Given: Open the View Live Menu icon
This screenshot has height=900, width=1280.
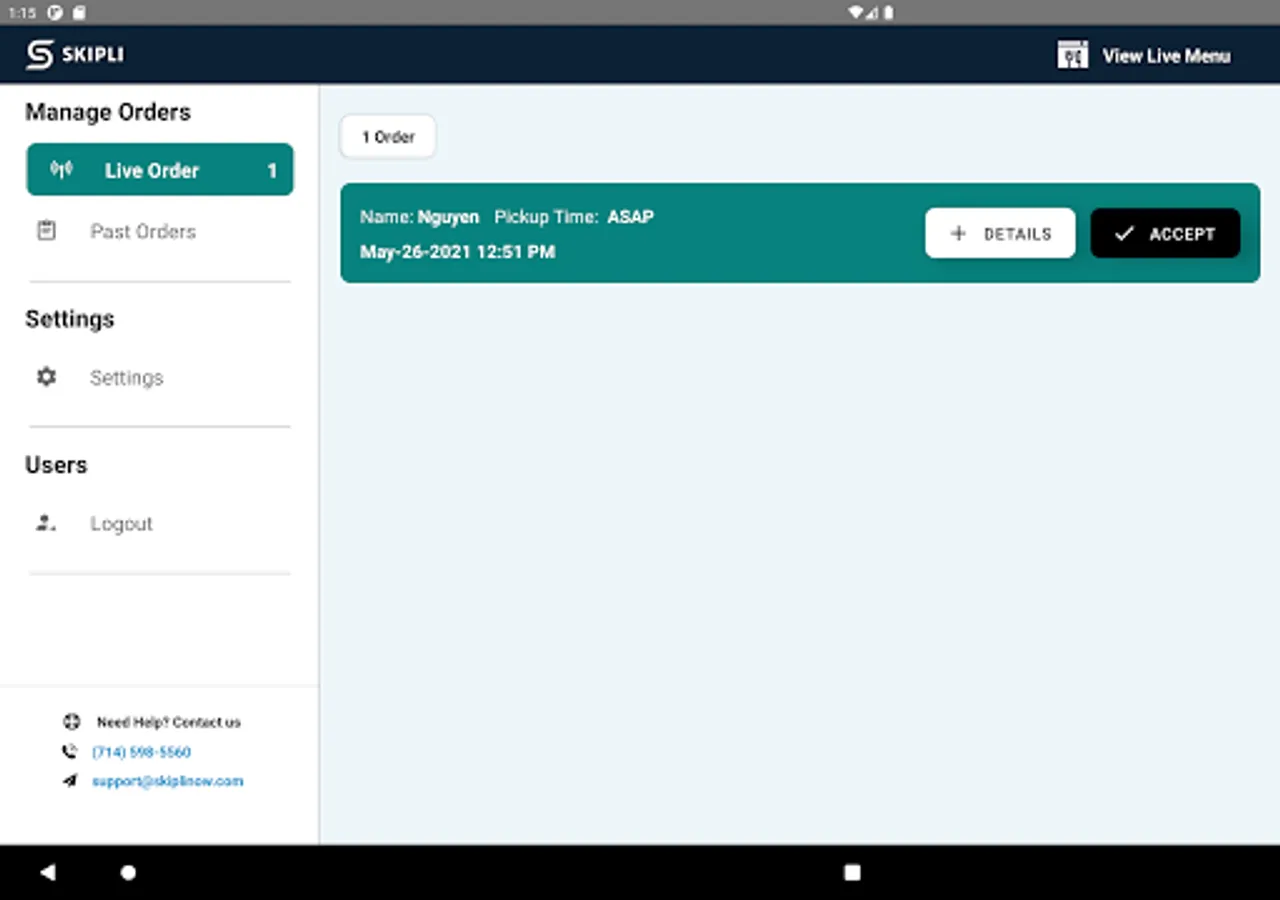Looking at the screenshot, I should click(1072, 55).
